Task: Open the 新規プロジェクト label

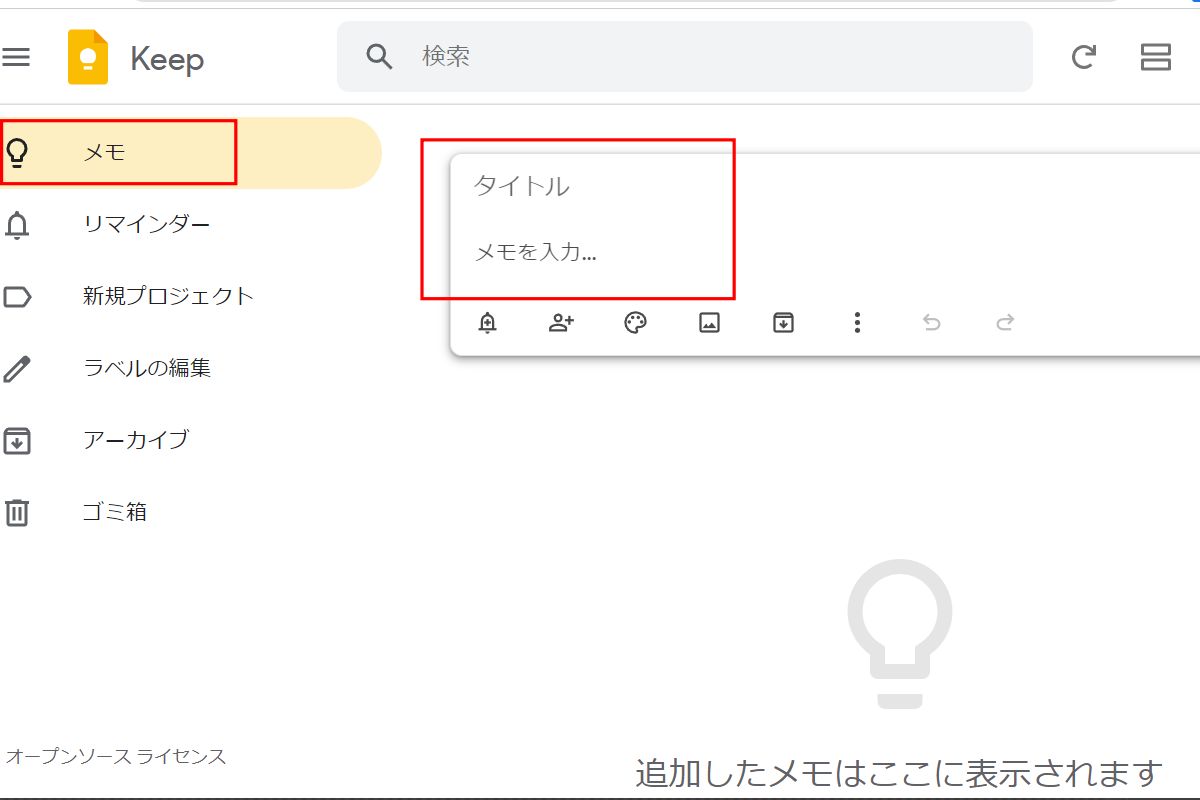Action: click(168, 296)
